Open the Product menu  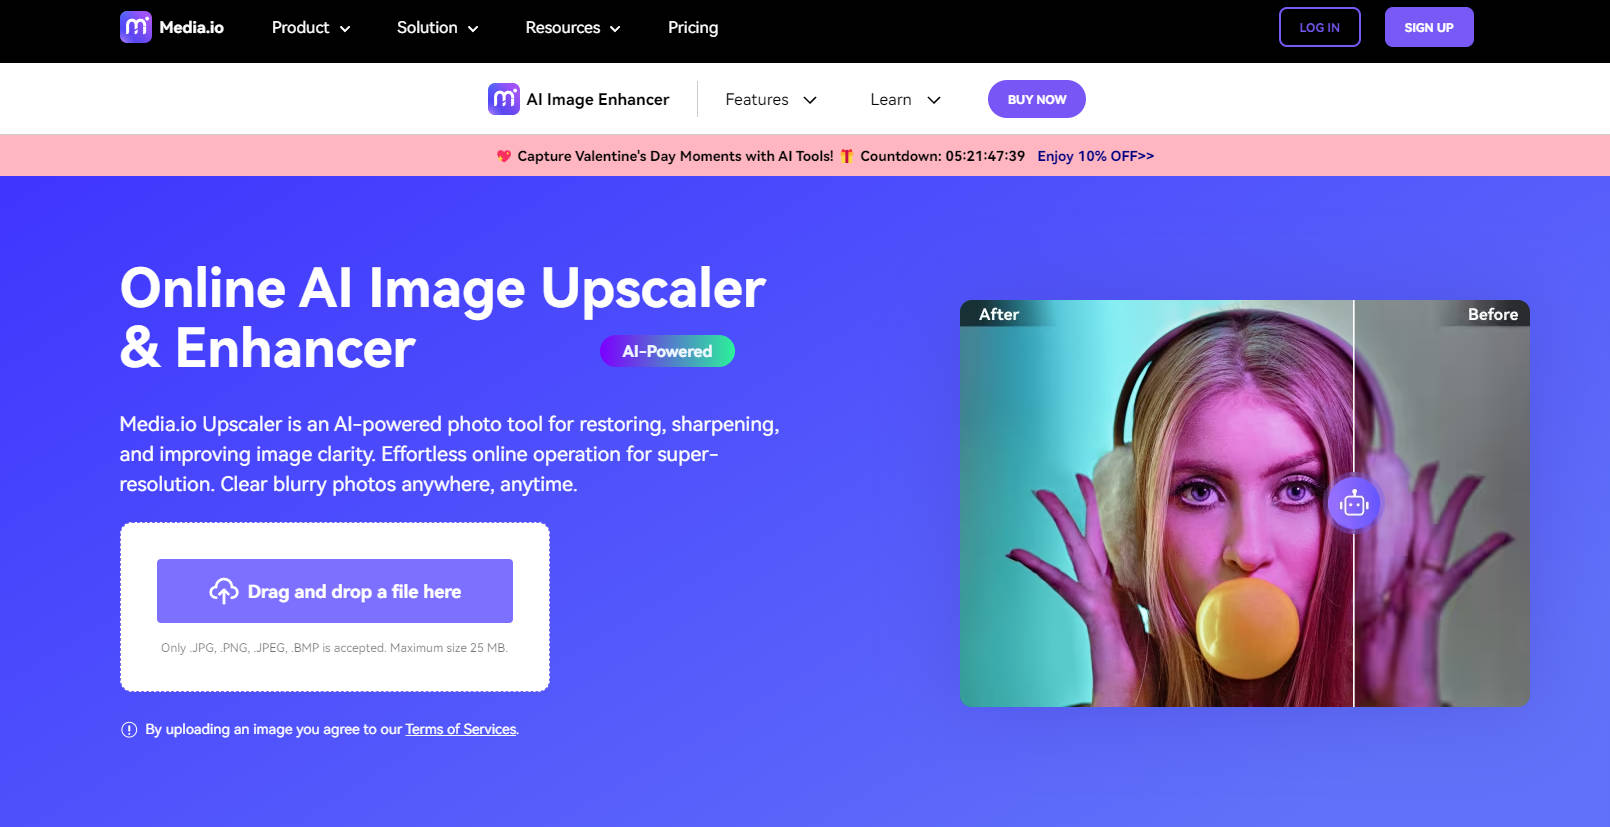311,28
